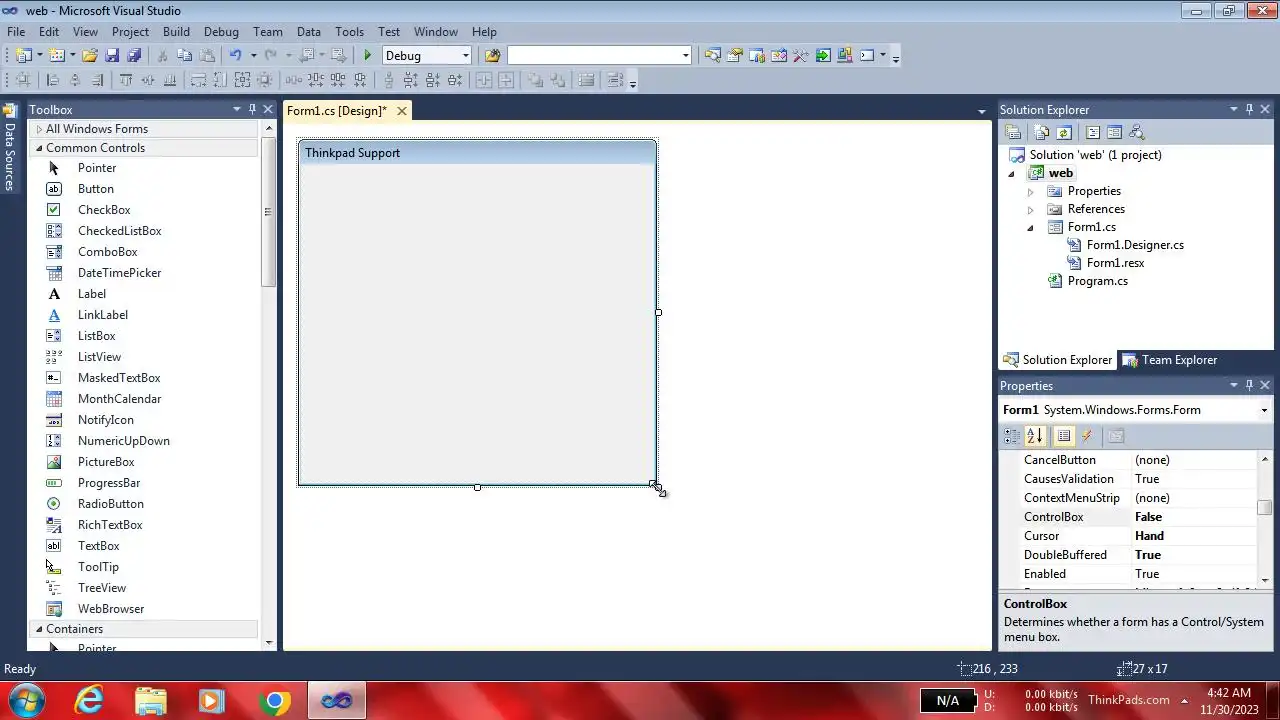Image resolution: width=1280 pixels, height=720 pixels.
Task: Click Show All Files icon in Solution Explorer
Action: pos(1042,132)
